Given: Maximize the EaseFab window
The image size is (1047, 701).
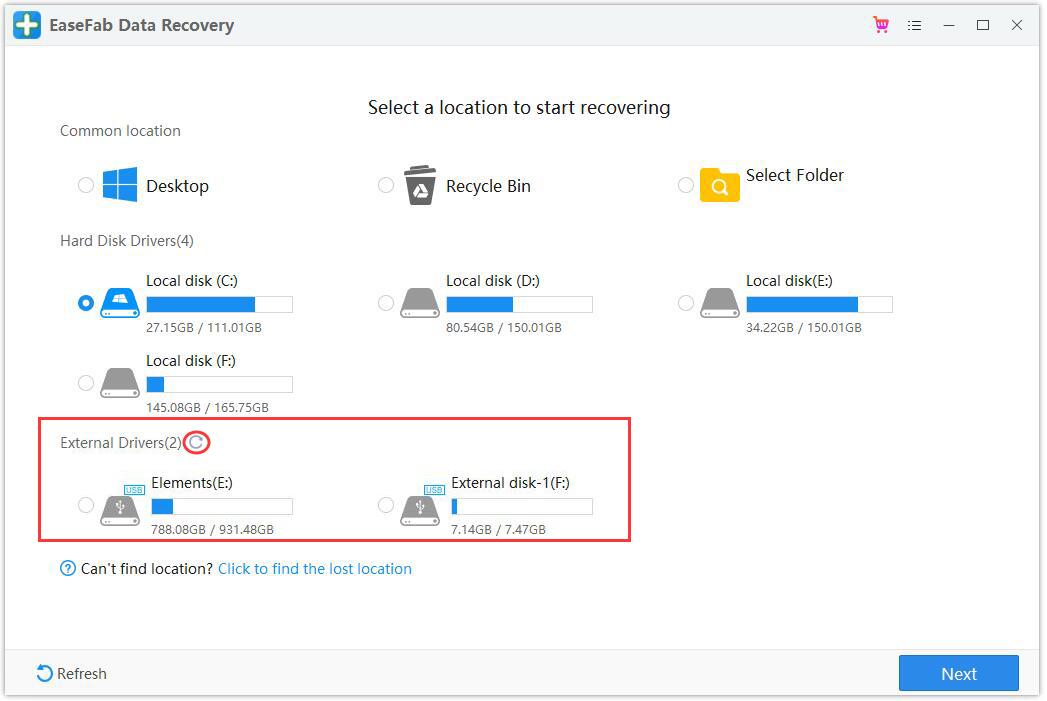Looking at the screenshot, I should click(x=983, y=25).
